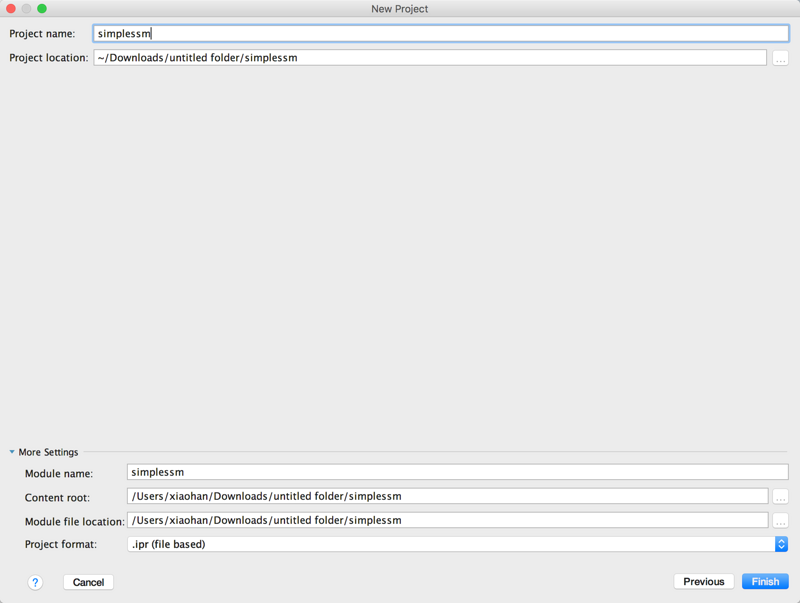Open browse button for Project location
Image resolution: width=800 pixels, height=603 pixels.
[780, 58]
